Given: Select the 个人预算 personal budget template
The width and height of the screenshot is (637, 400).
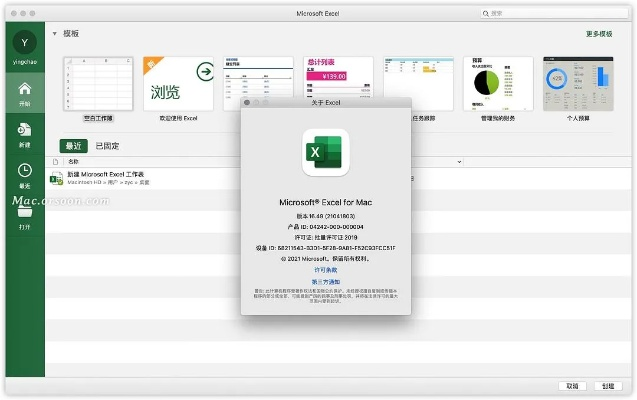Looking at the screenshot, I should pyautogui.click(x=578, y=84).
